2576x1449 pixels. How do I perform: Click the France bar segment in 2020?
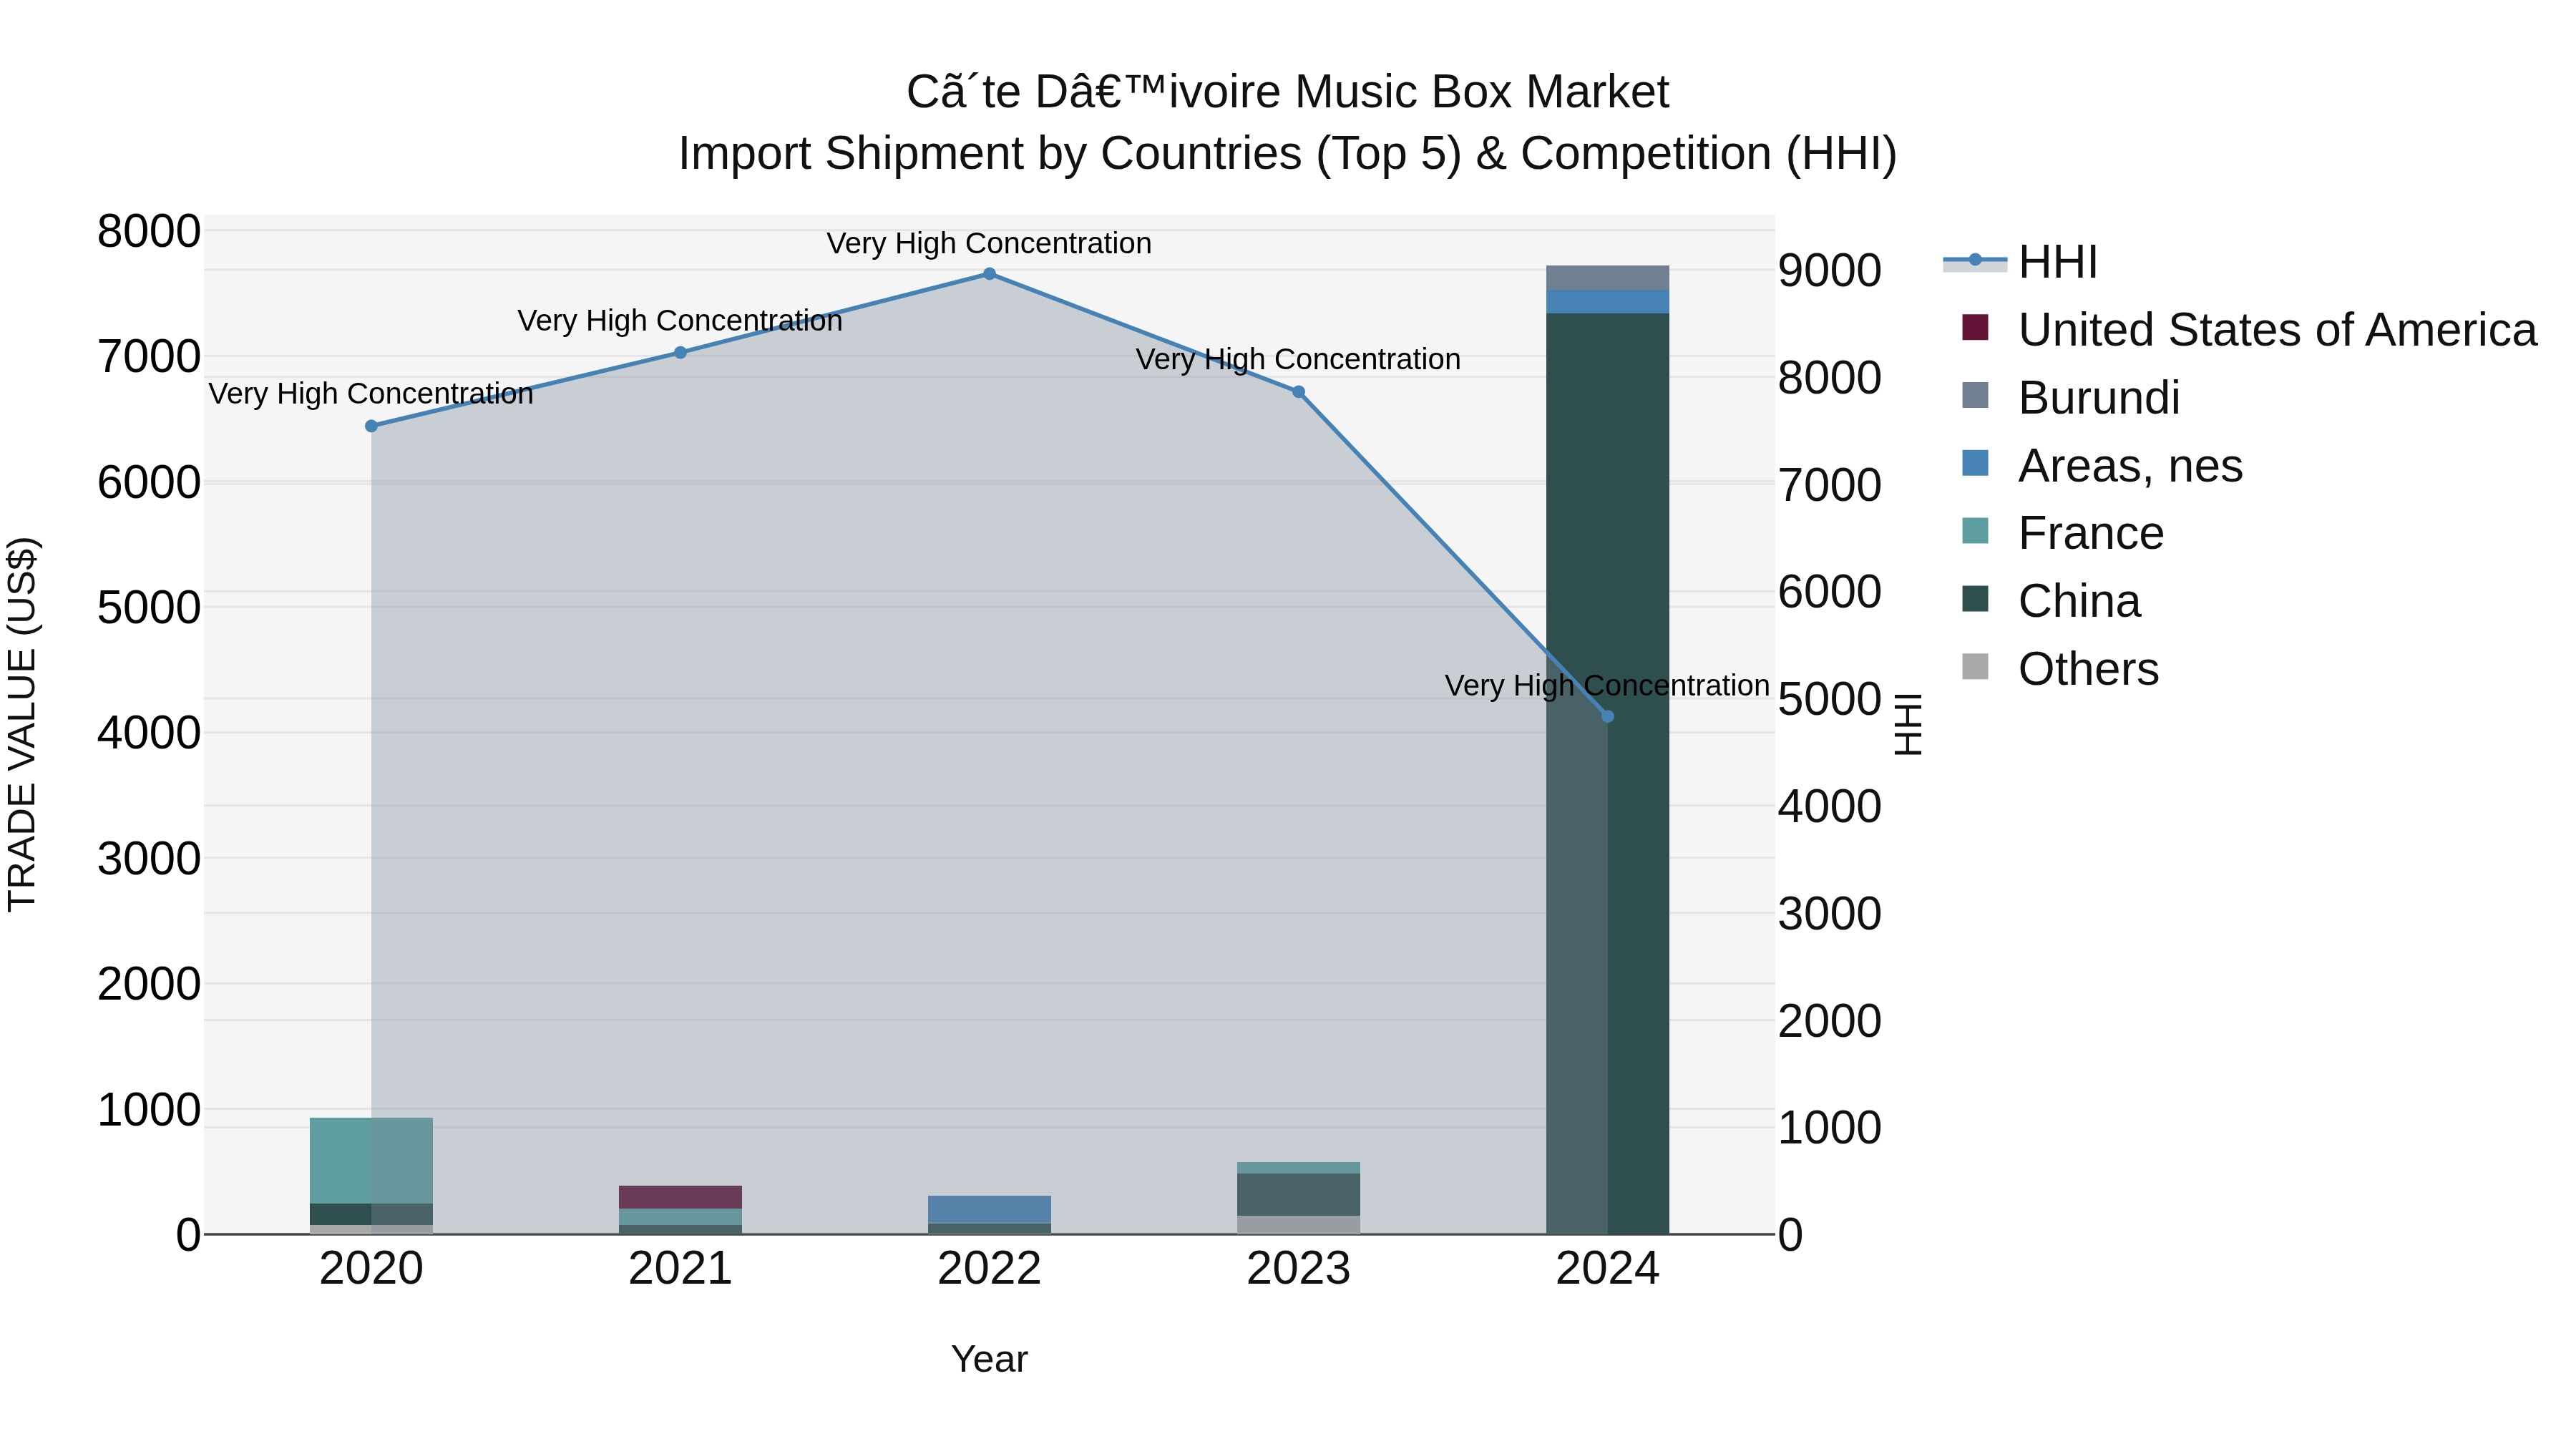point(371,1160)
